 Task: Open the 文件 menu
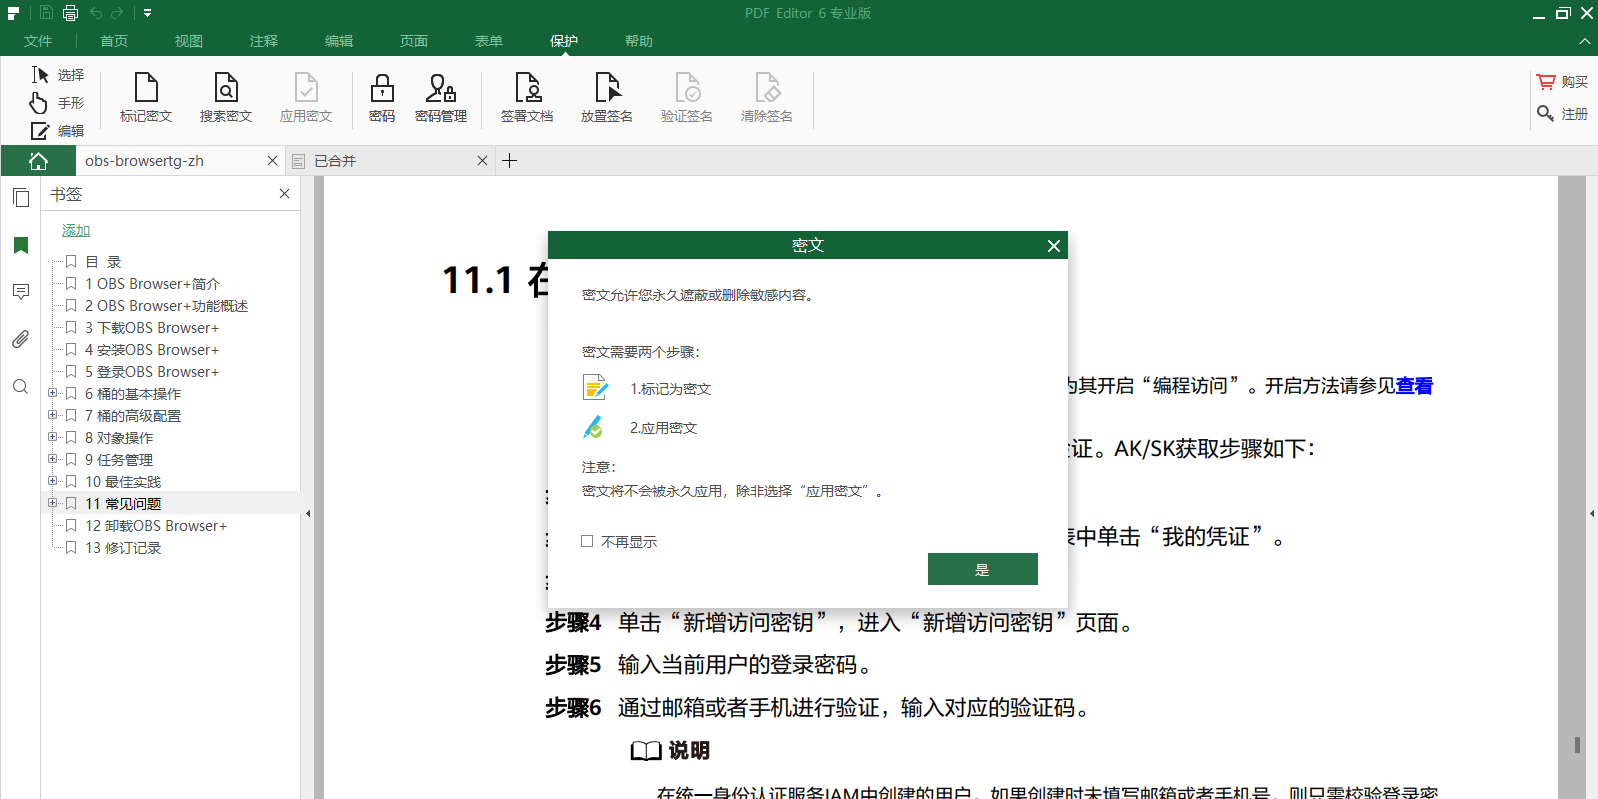click(38, 41)
